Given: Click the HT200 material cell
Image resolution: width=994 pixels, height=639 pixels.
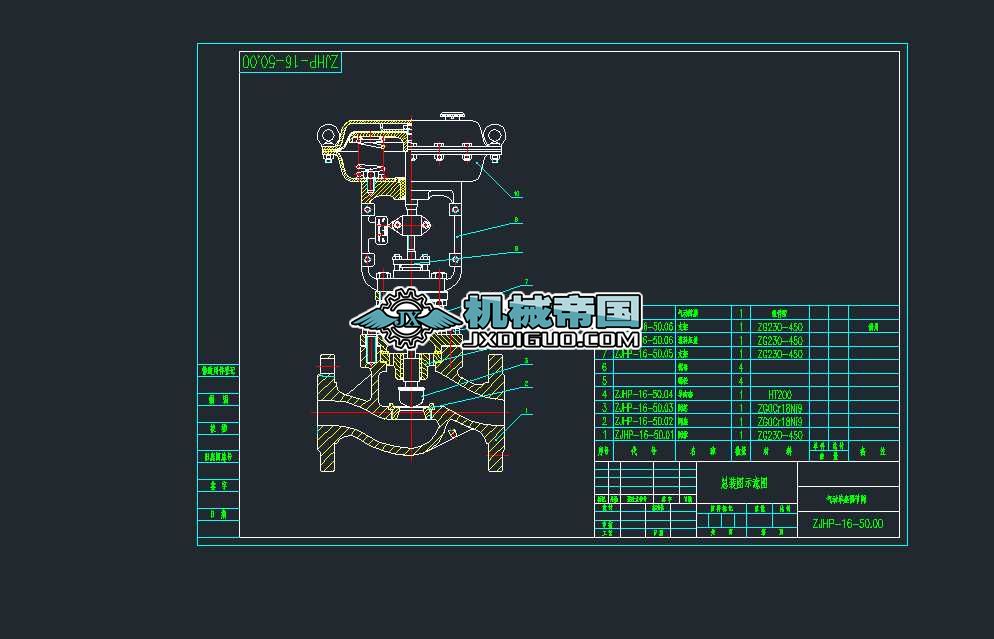Looking at the screenshot, I should [780, 394].
